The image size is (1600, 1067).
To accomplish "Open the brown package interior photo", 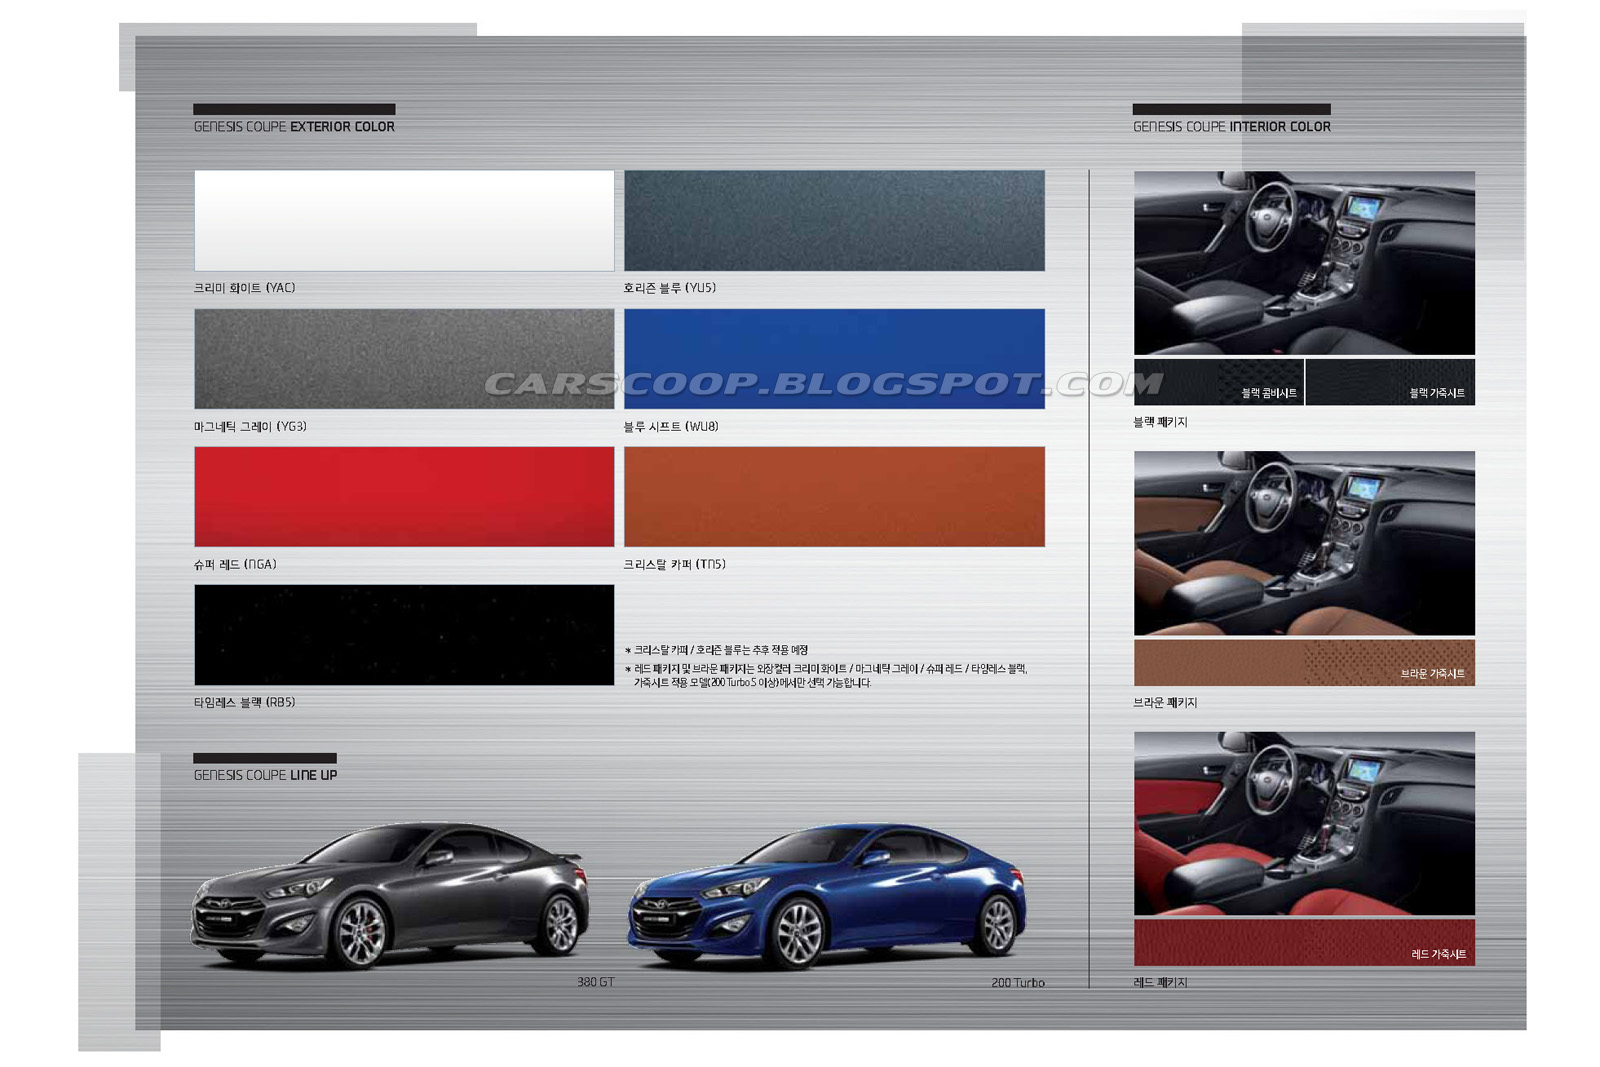I will pos(1304,543).
